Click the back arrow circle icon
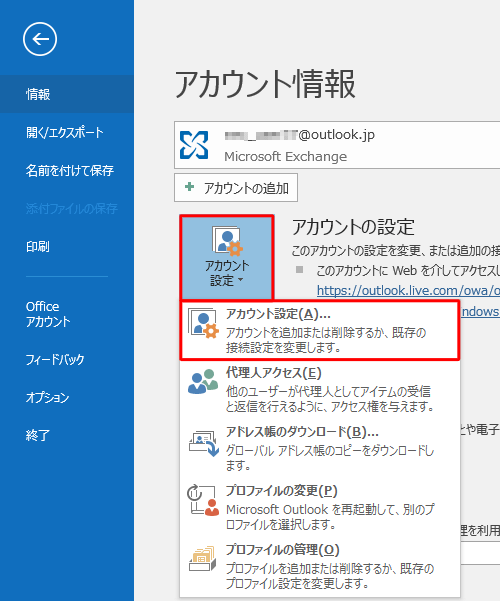 [x=40, y=39]
